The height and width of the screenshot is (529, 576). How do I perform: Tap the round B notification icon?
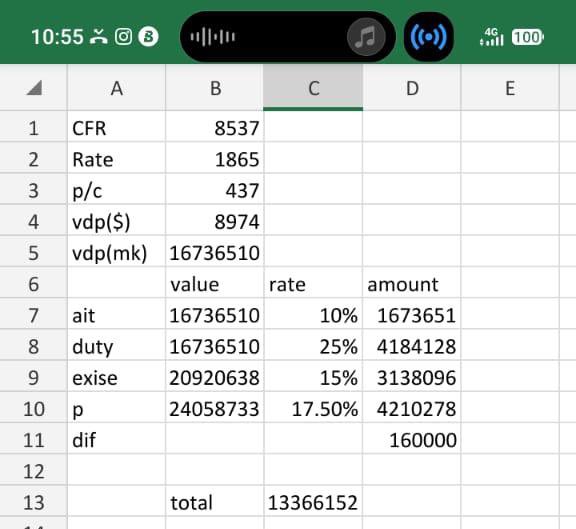148,37
